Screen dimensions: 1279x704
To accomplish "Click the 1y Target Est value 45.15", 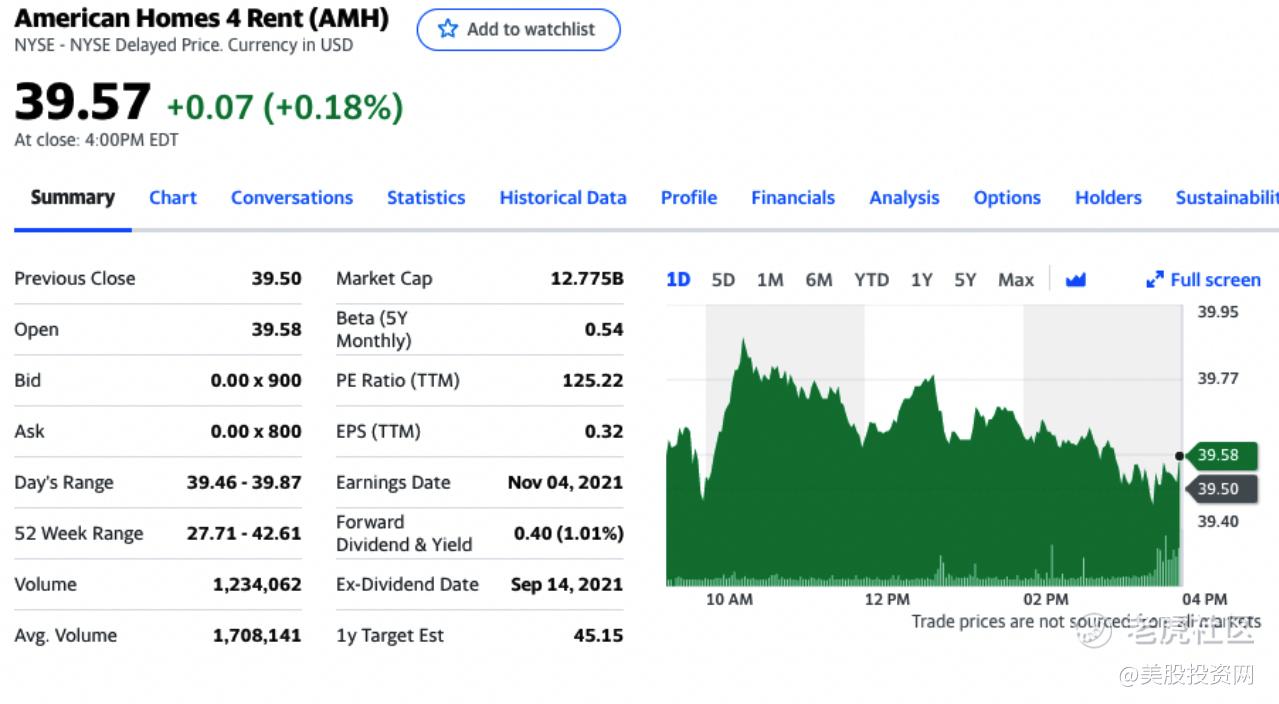I will [x=598, y=636].
